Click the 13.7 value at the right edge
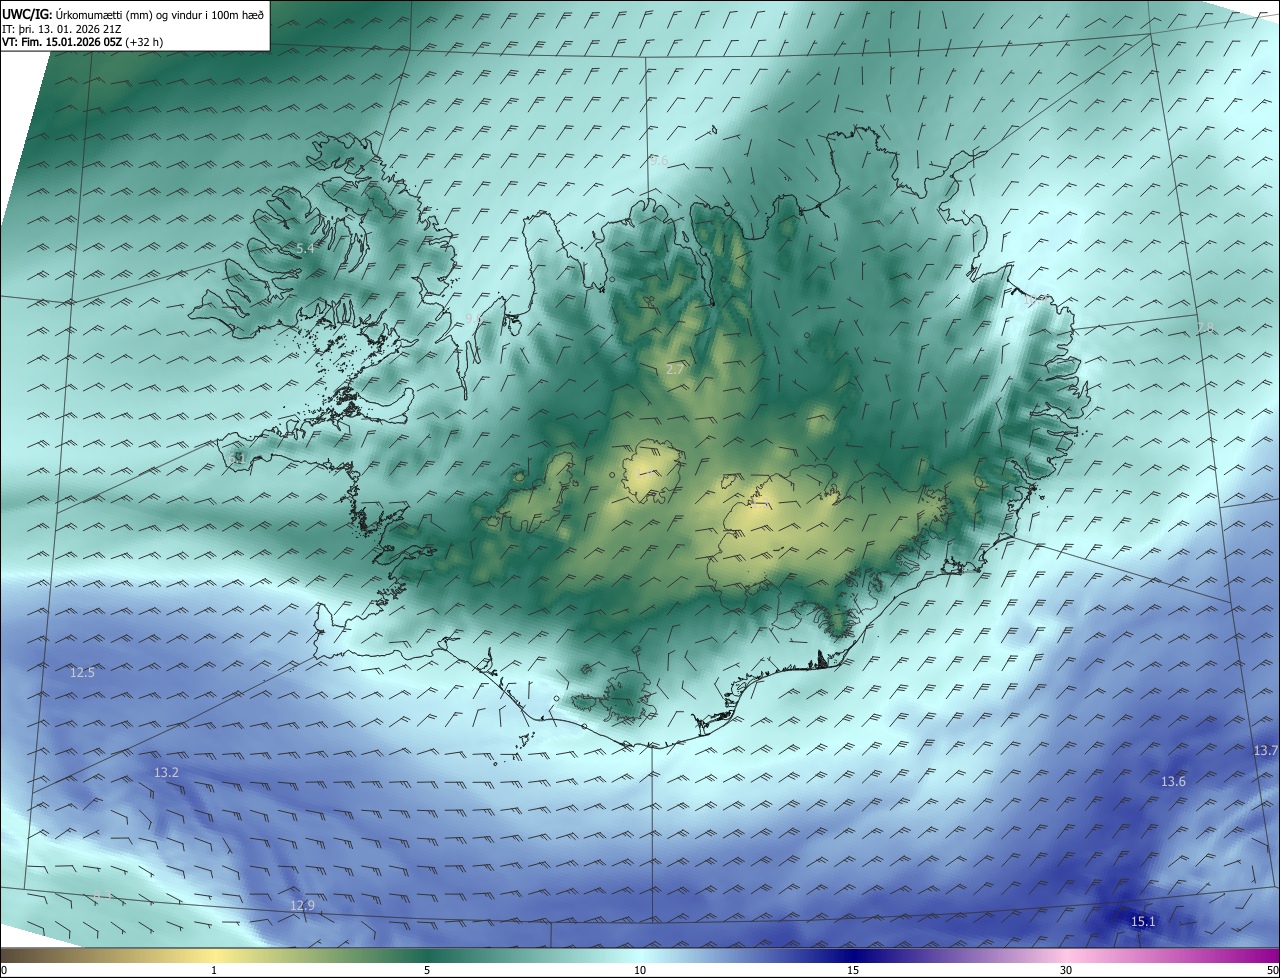 pyautogui.click(x=1266, y=750)
